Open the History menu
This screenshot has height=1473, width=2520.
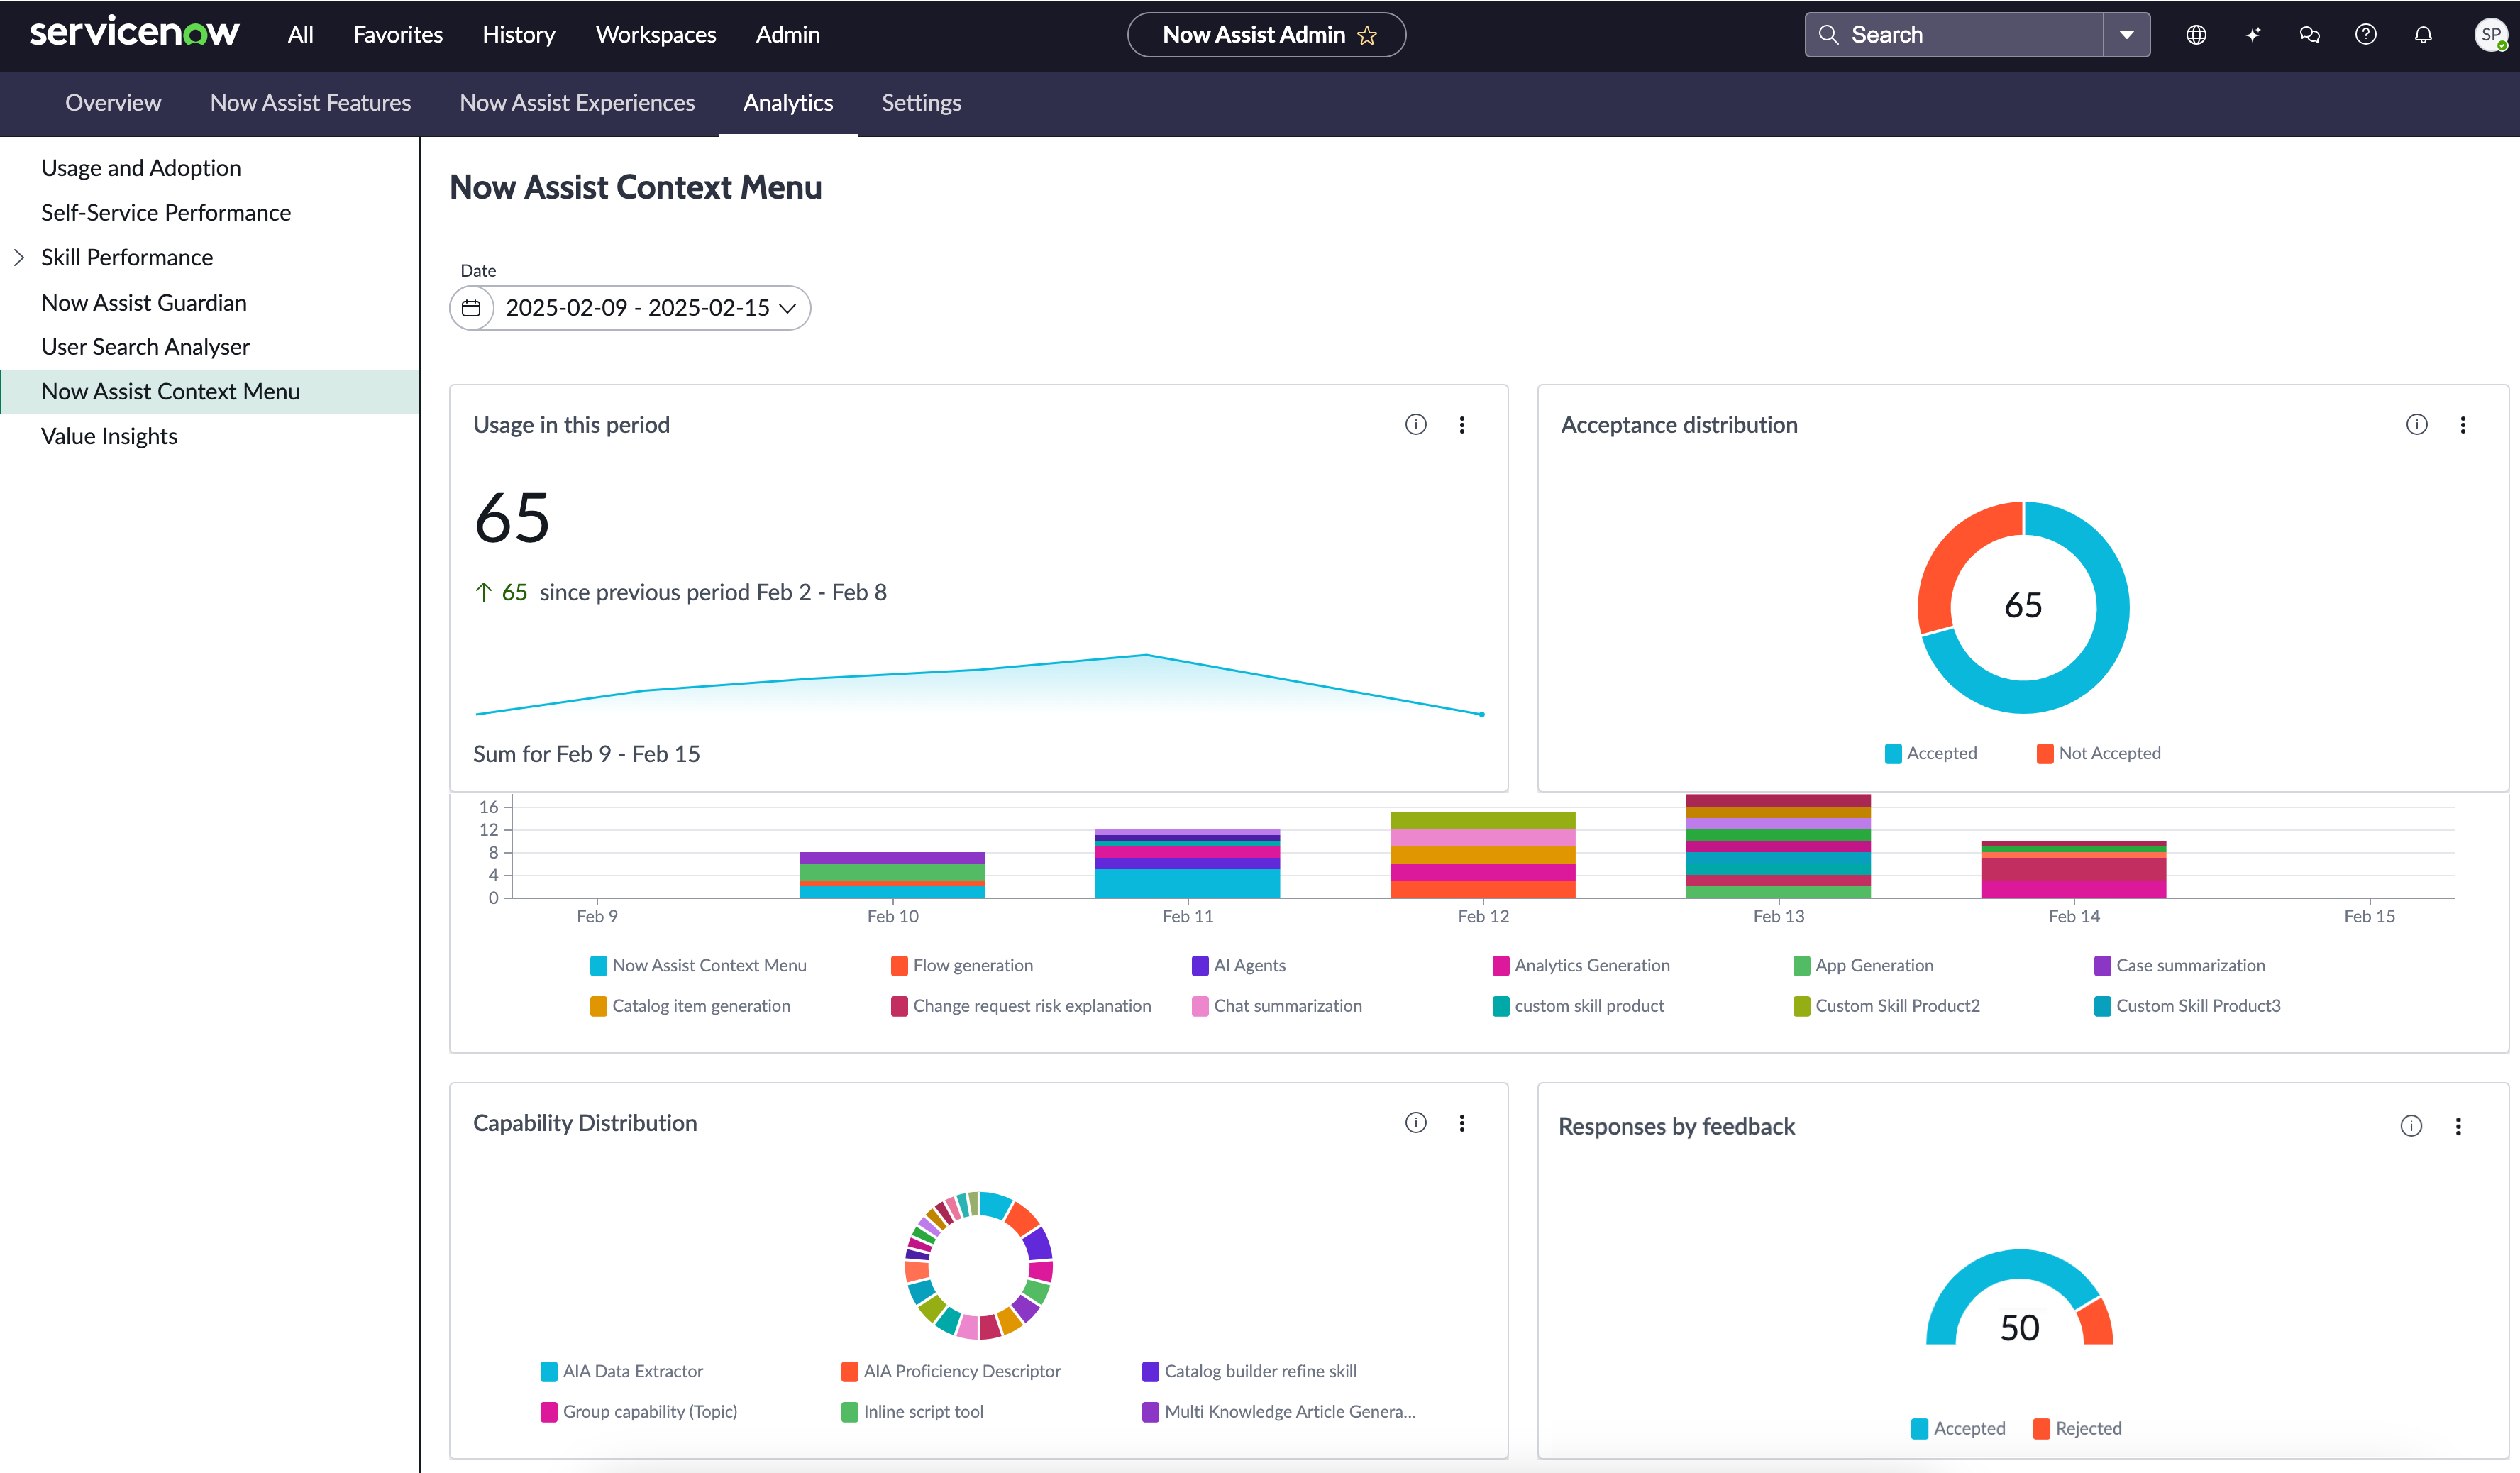click(519, 35)
